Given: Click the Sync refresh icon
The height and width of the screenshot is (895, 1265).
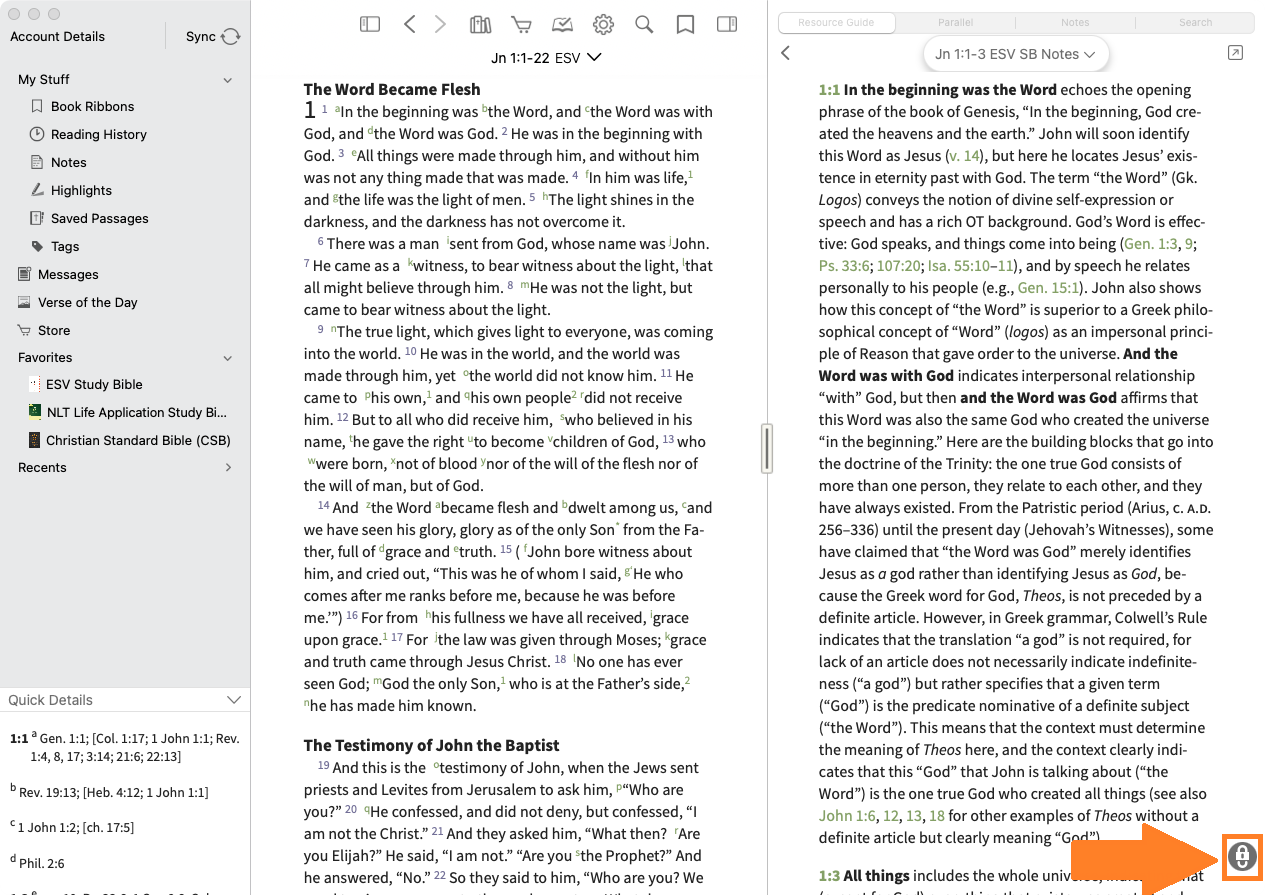Looking at the screenshot, I should (x=231, y=37).
